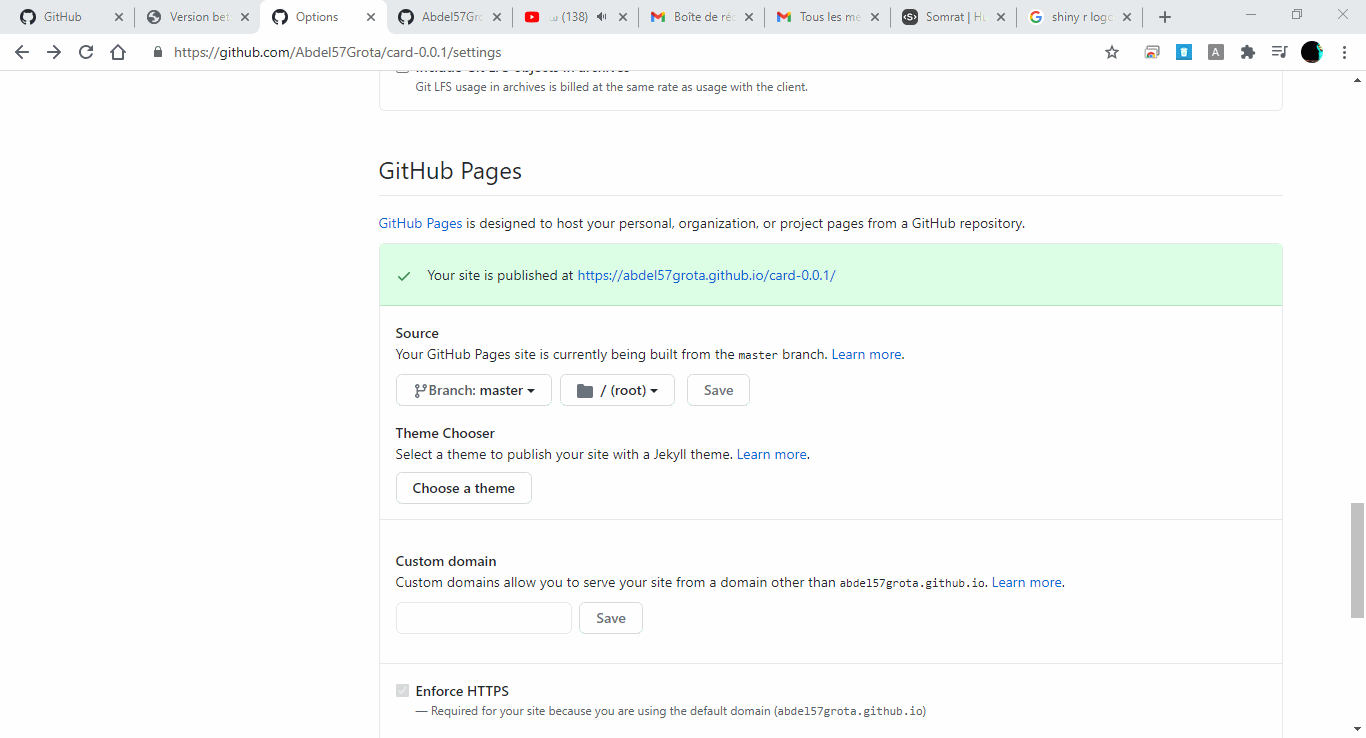
Task: View site security lock info
Action: pyautogui.click(x=158, y=52)
